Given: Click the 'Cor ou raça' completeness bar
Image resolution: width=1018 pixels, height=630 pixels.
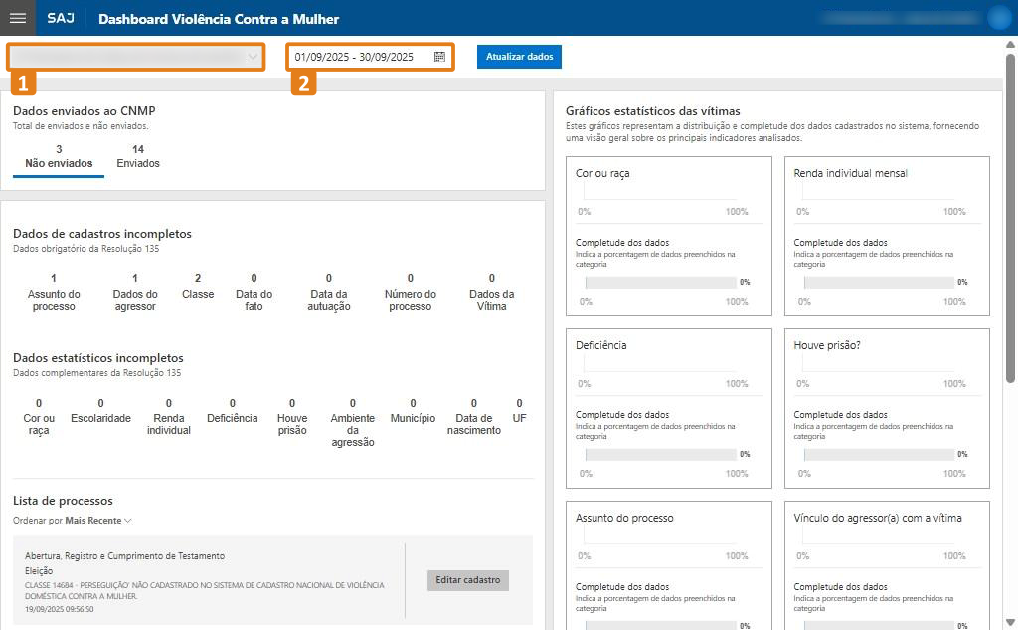Looking at the screenshot, I should (x=660, y=283).
